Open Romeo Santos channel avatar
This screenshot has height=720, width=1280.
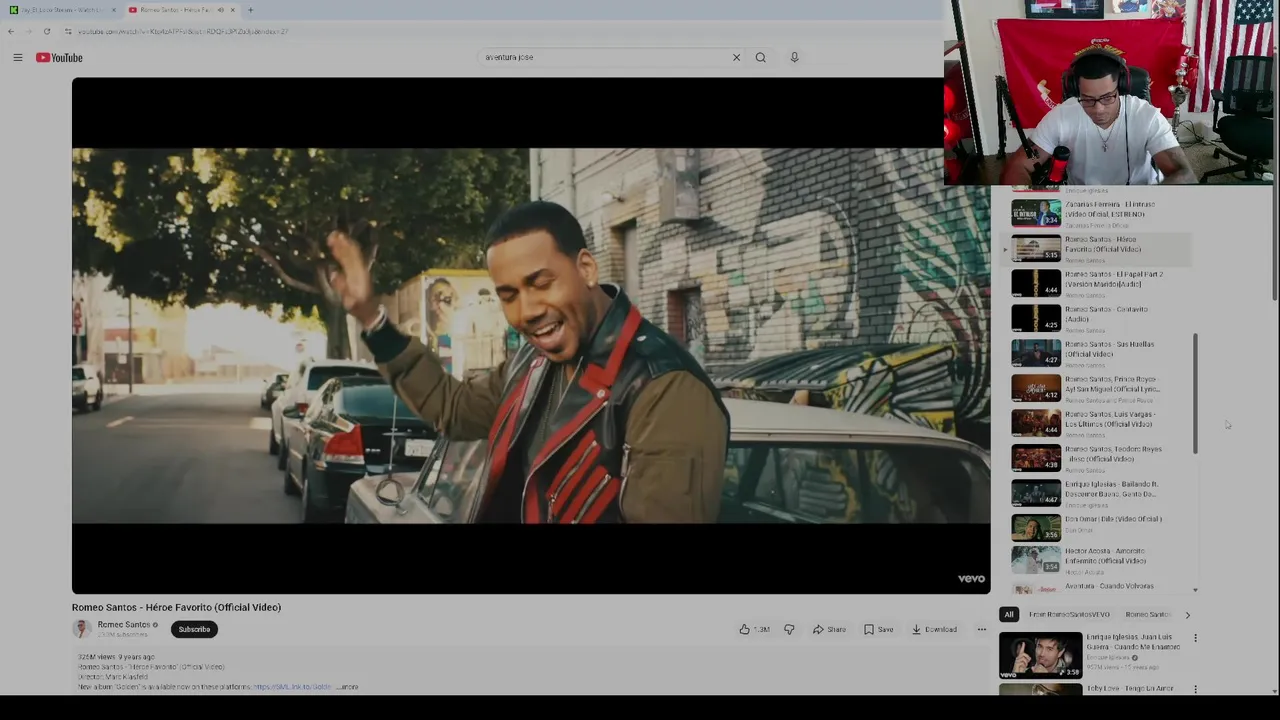point(81,629)
